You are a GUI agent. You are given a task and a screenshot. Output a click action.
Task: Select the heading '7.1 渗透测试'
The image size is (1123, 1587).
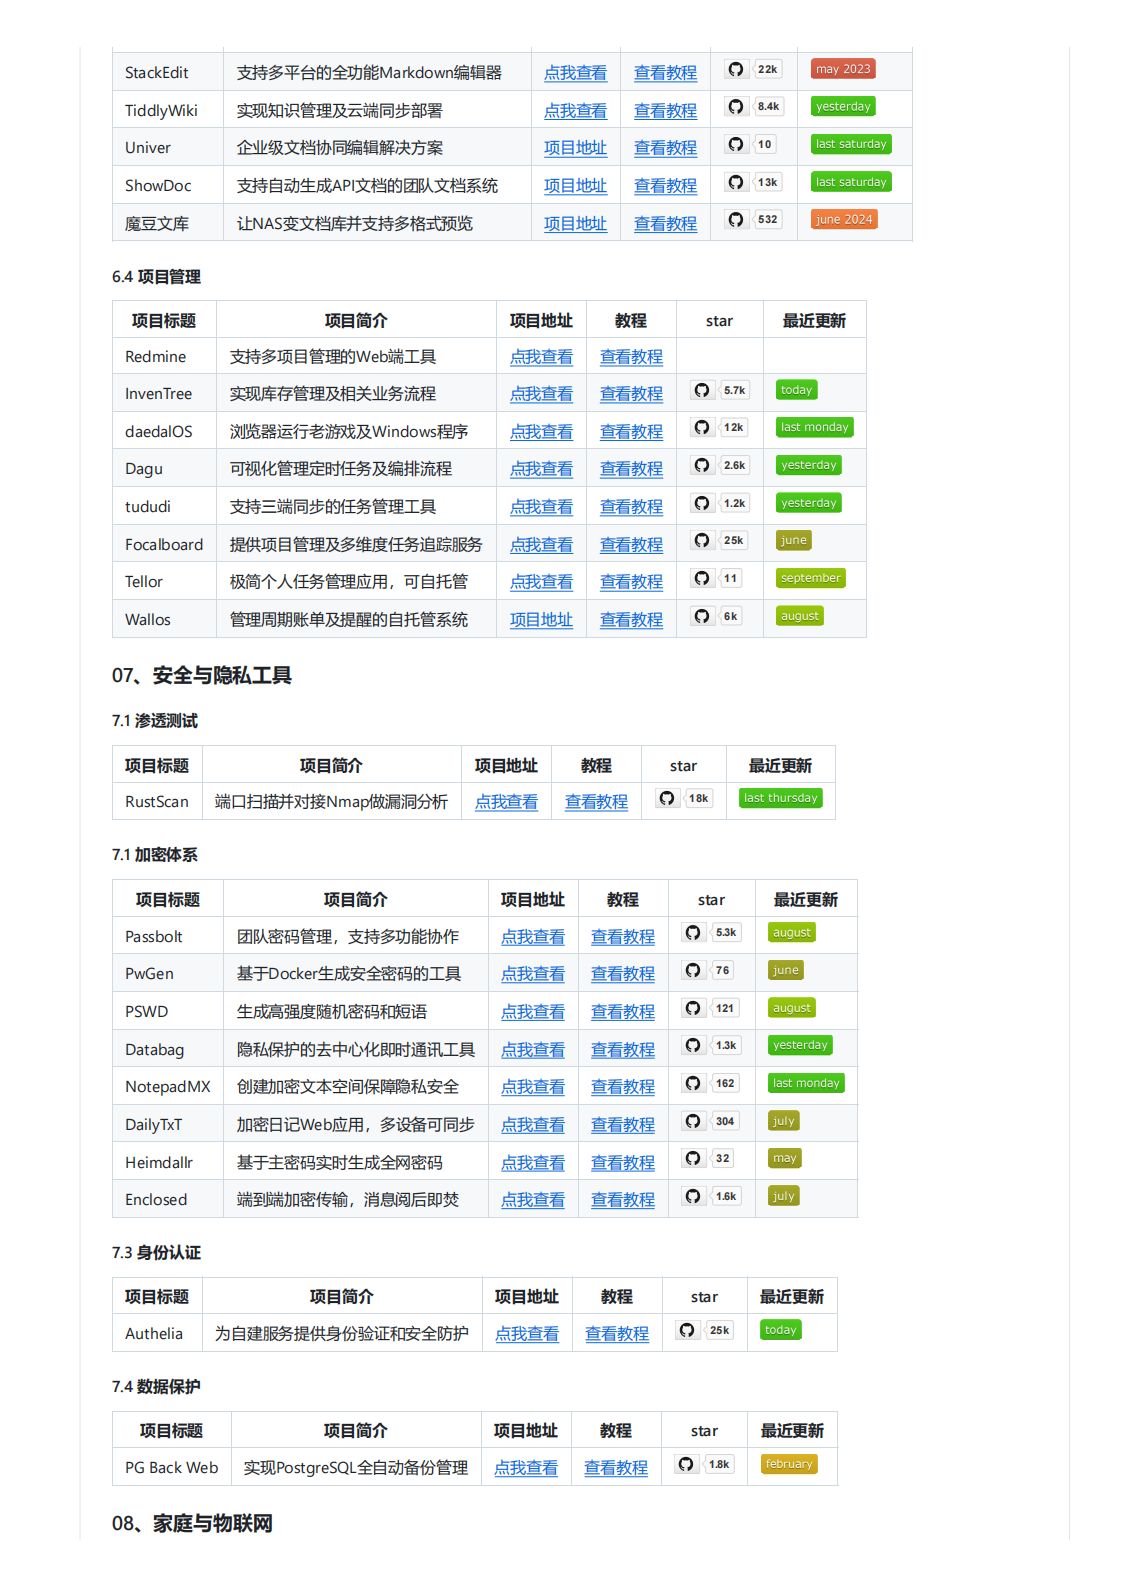155,721
